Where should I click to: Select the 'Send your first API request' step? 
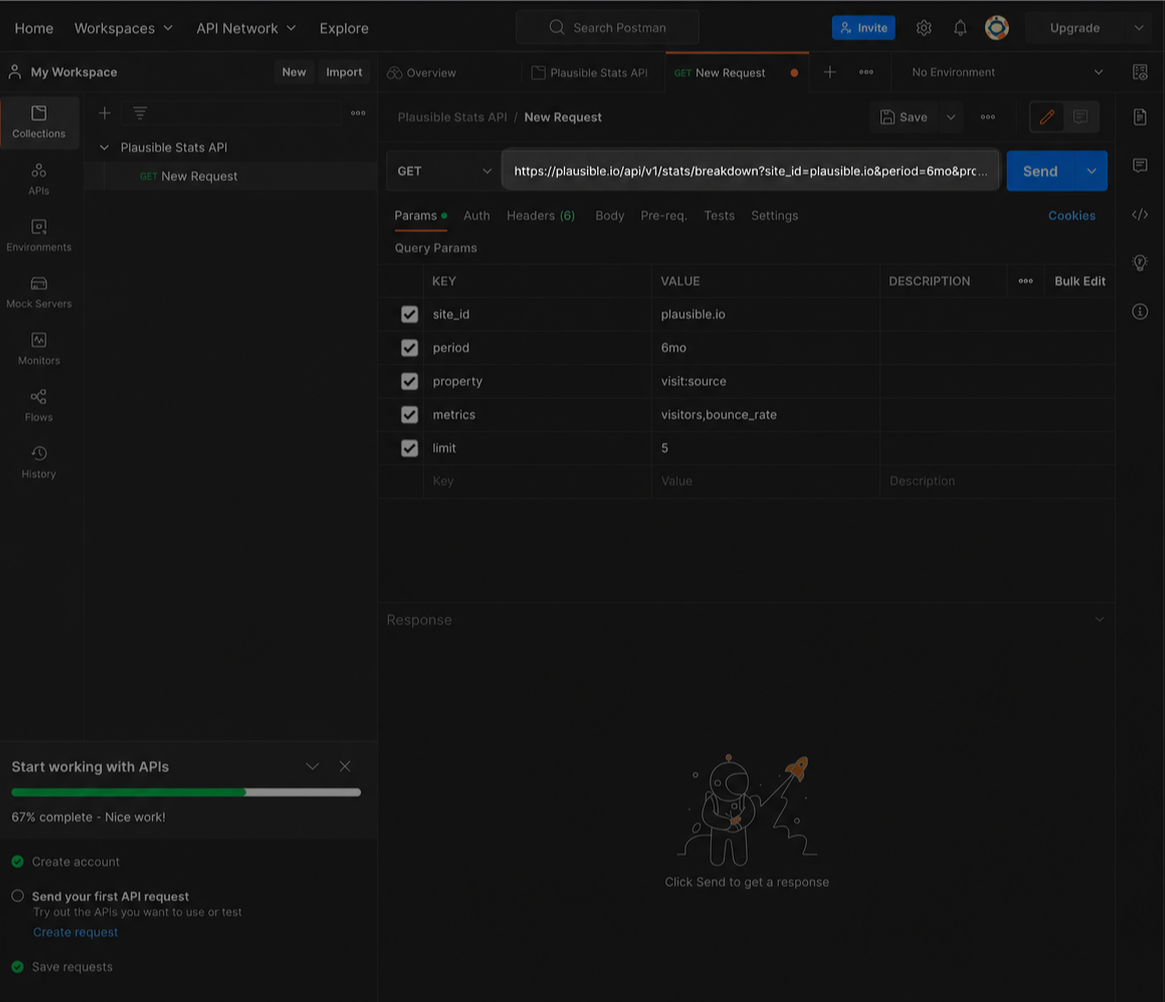(x=110, y=897)
